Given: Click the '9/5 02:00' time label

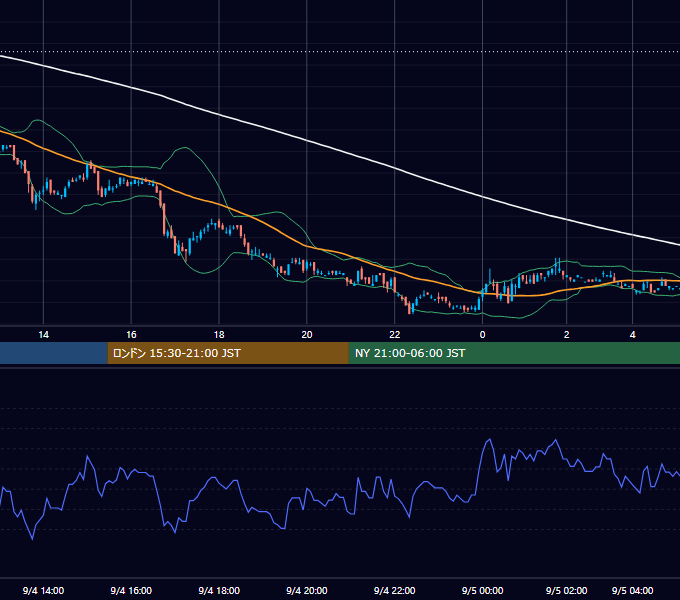Looking at the screenshot, I should point(566,590).
